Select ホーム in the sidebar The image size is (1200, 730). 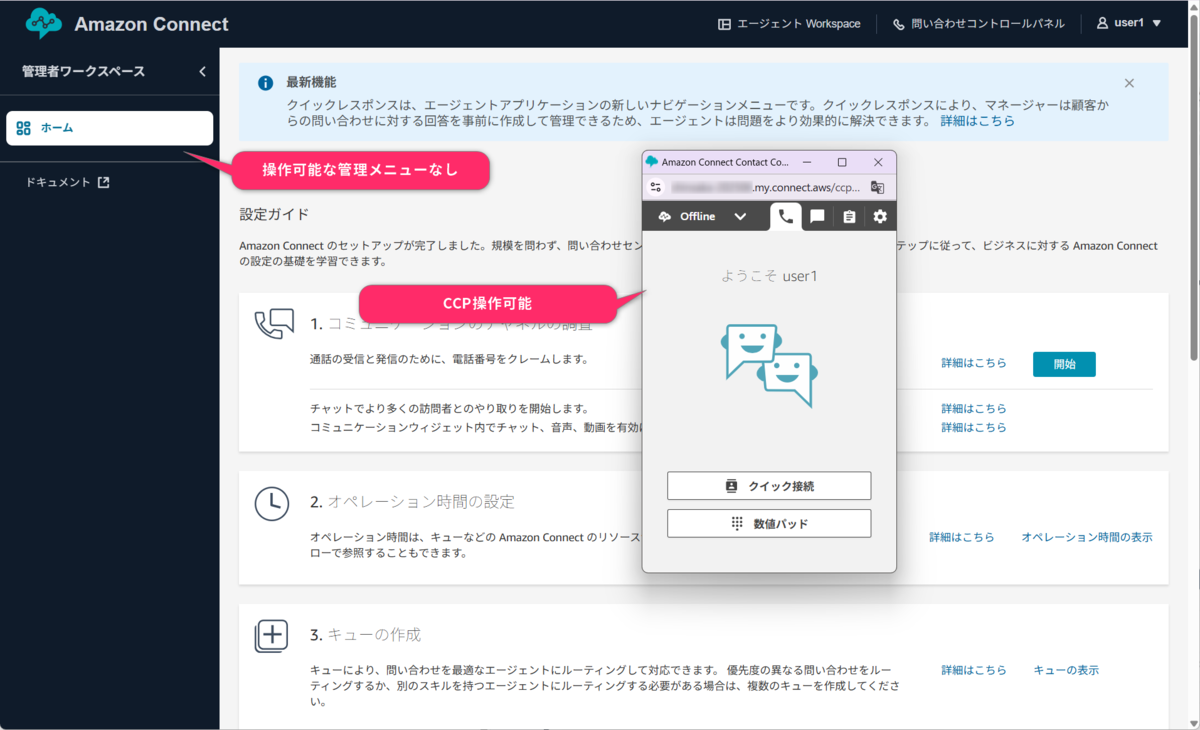110,128
